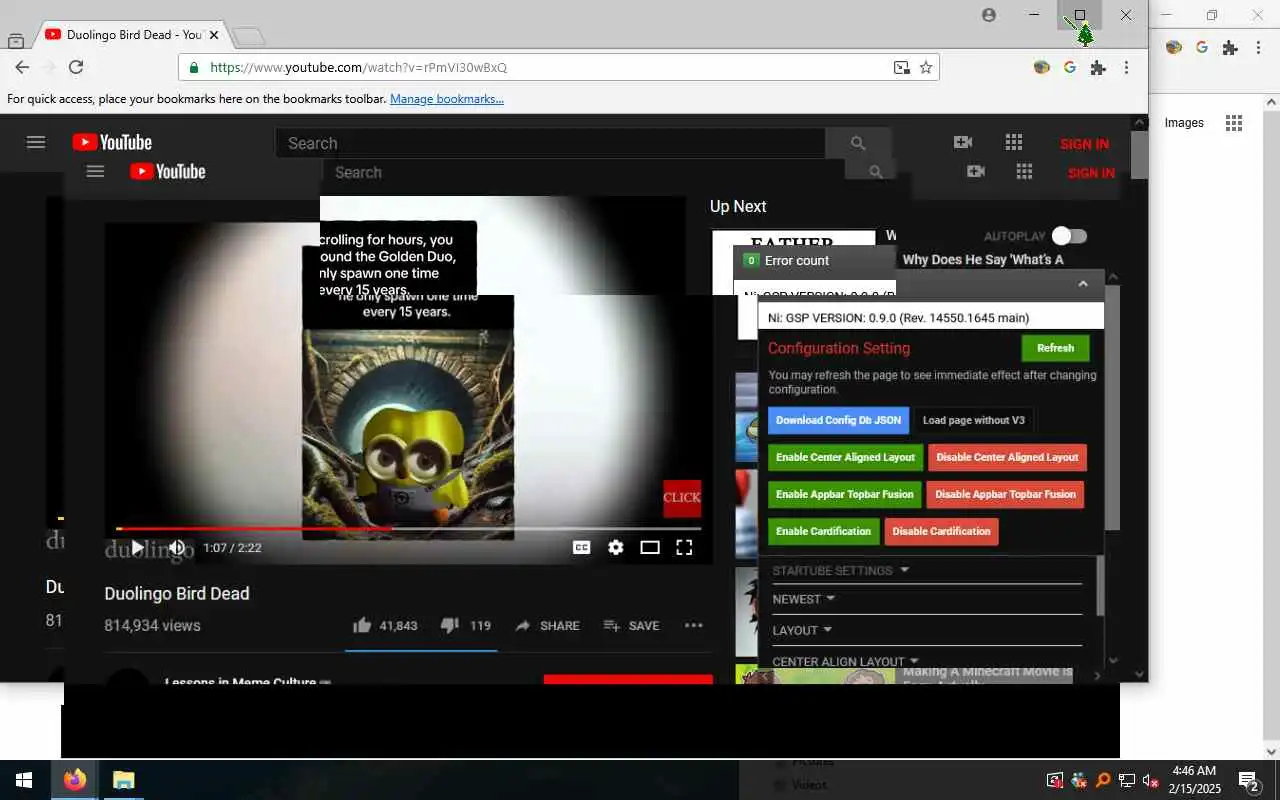
Task: Open the inner overlapped YouTube hamburger menu
Action: pos(95,171)
